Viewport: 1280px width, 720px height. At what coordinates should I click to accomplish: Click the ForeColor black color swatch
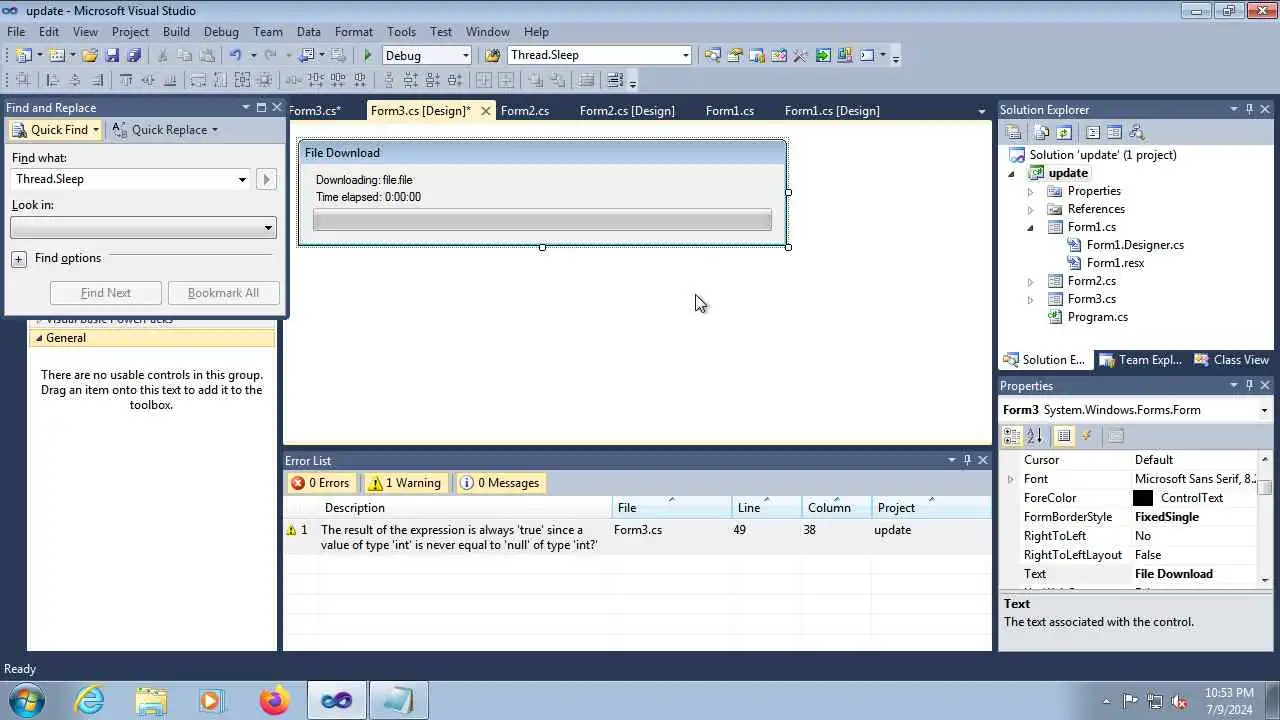coord(1143,498)
